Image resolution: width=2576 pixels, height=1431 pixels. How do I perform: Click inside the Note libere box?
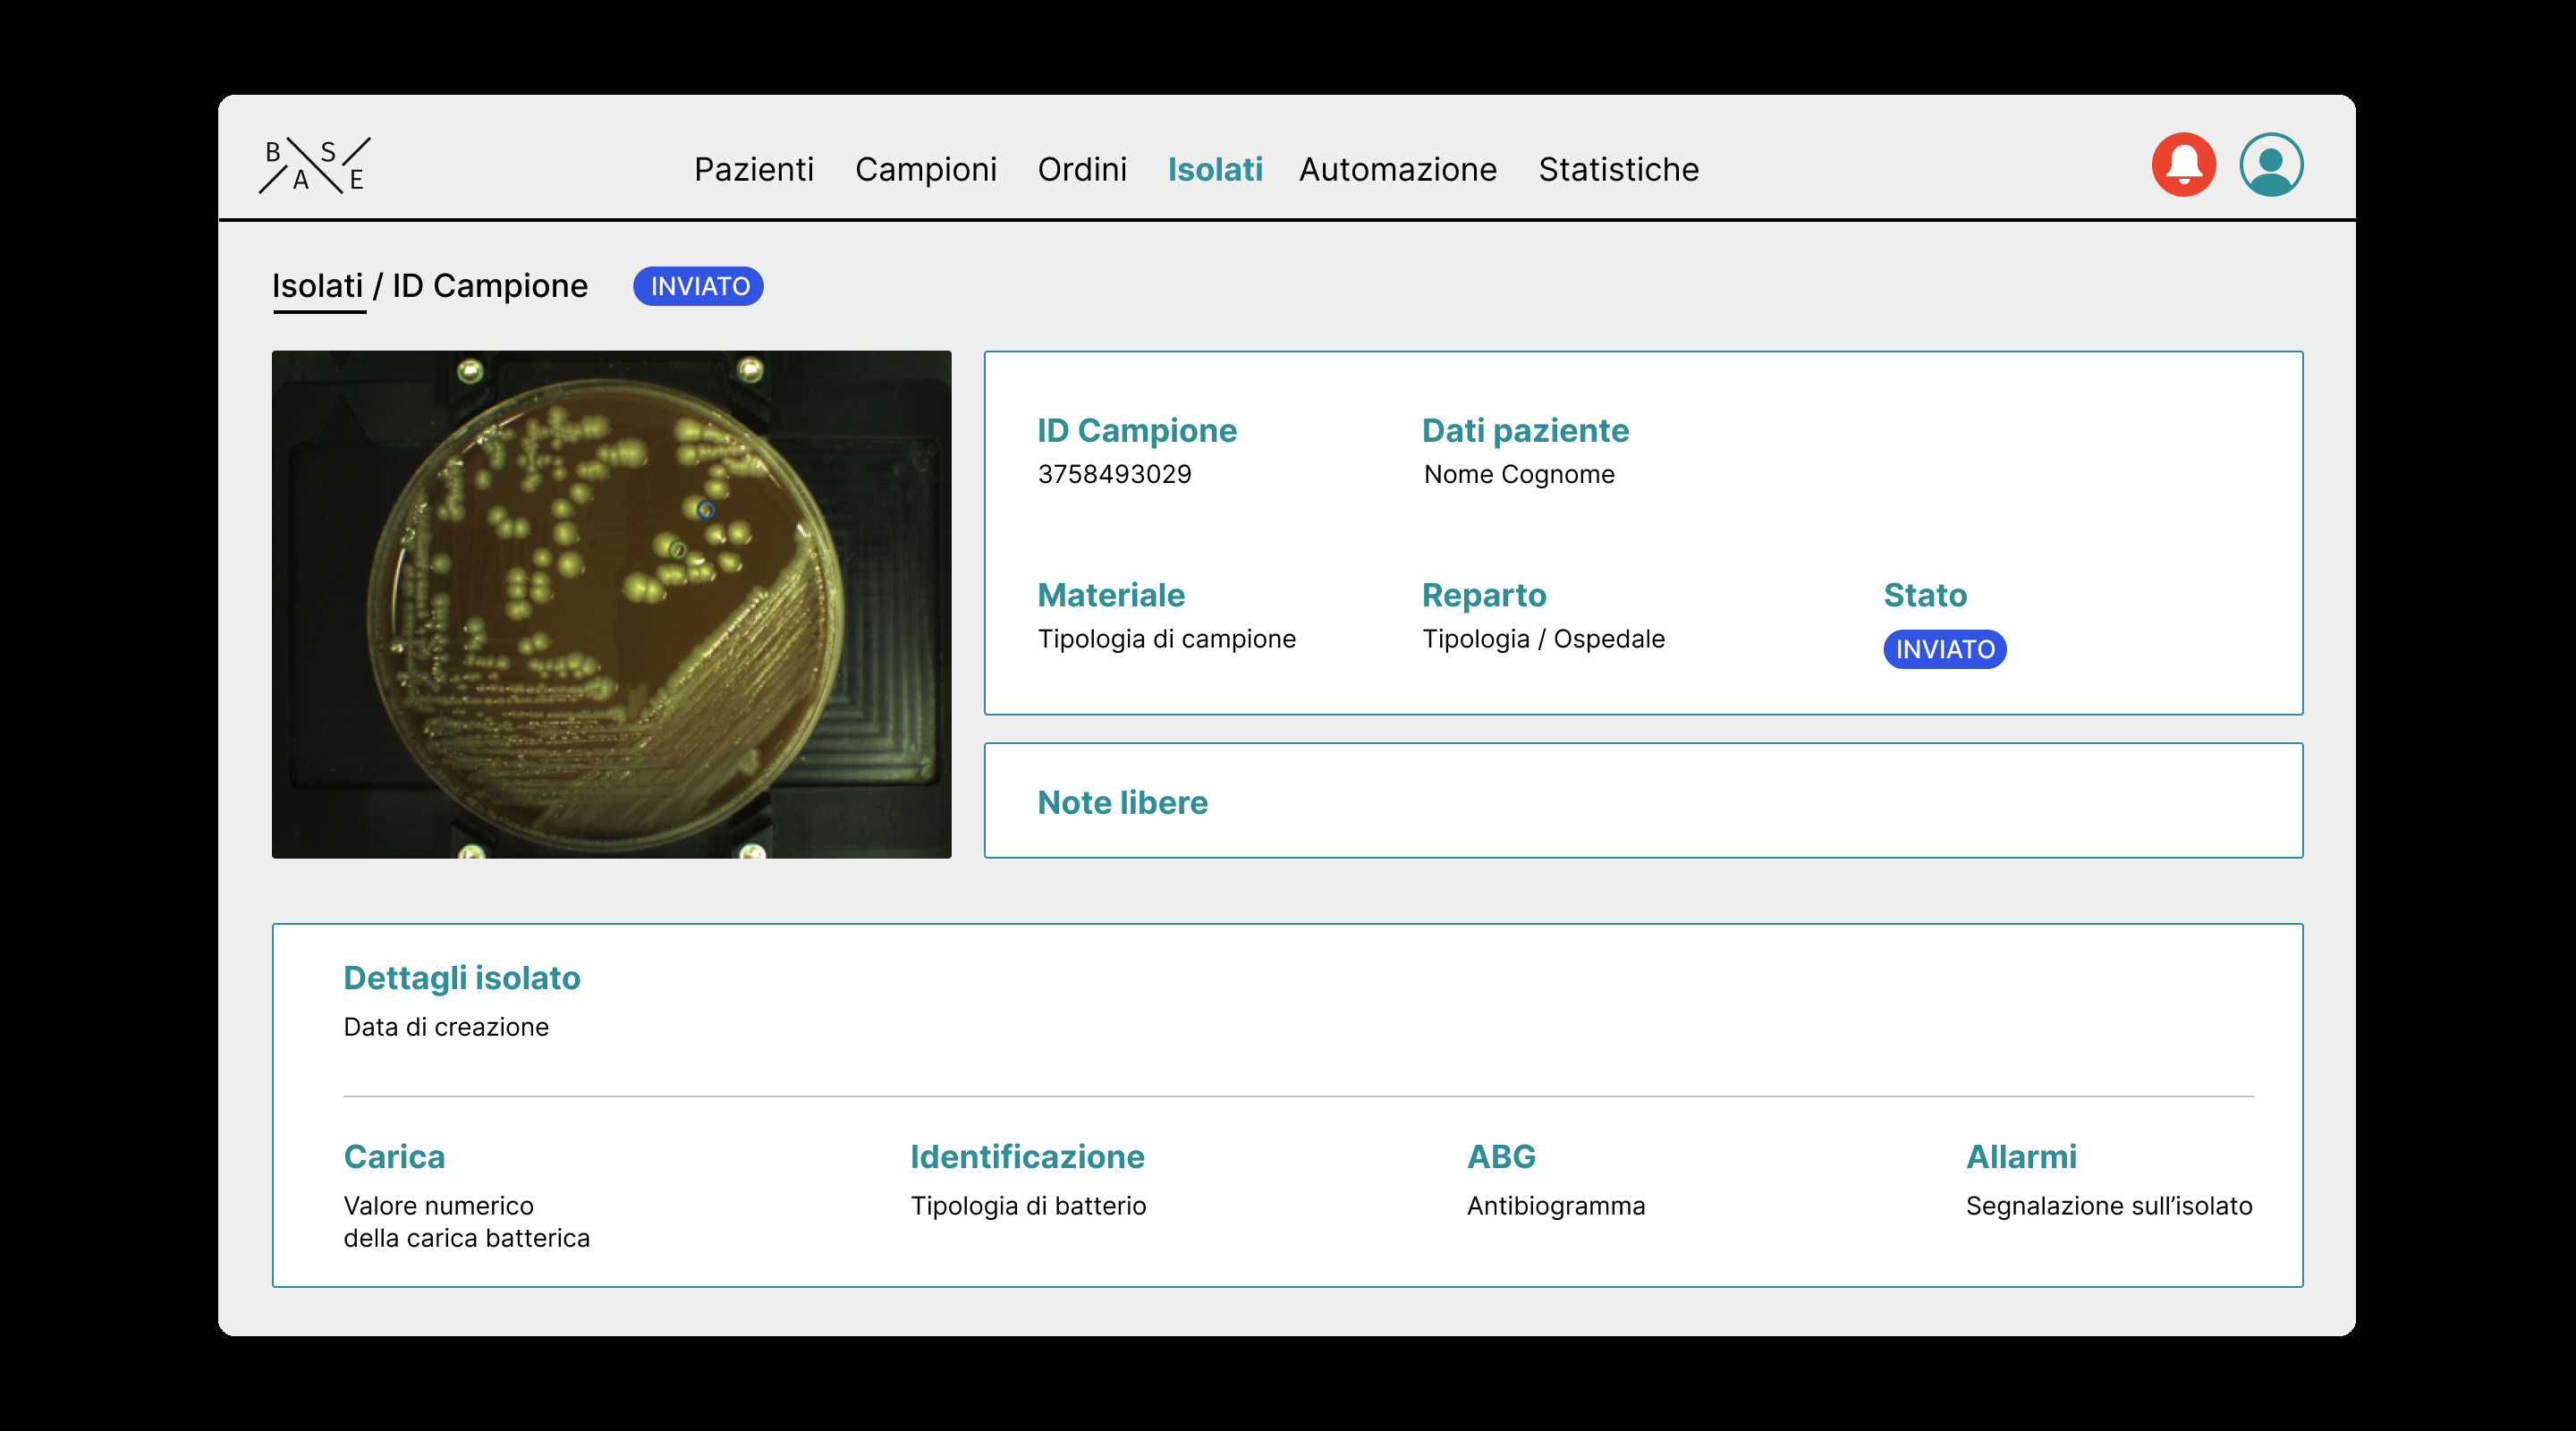1643,800
